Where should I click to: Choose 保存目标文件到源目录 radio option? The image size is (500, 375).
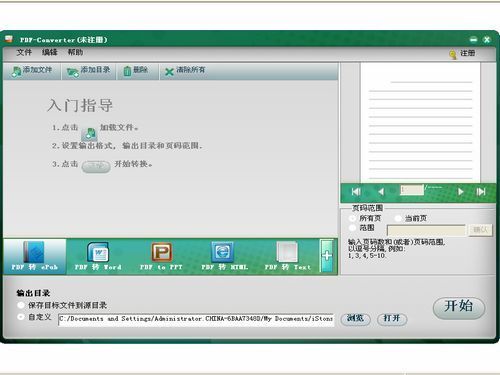point(21,305)
